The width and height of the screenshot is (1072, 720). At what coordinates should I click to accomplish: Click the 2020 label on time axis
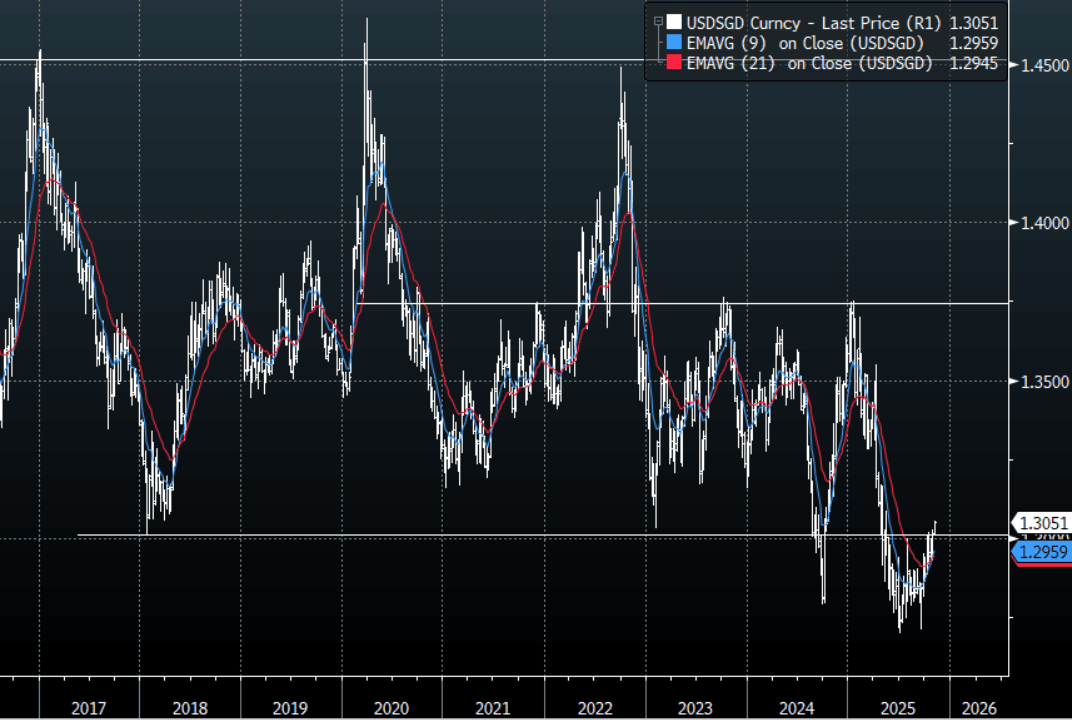tap(392, 708)
